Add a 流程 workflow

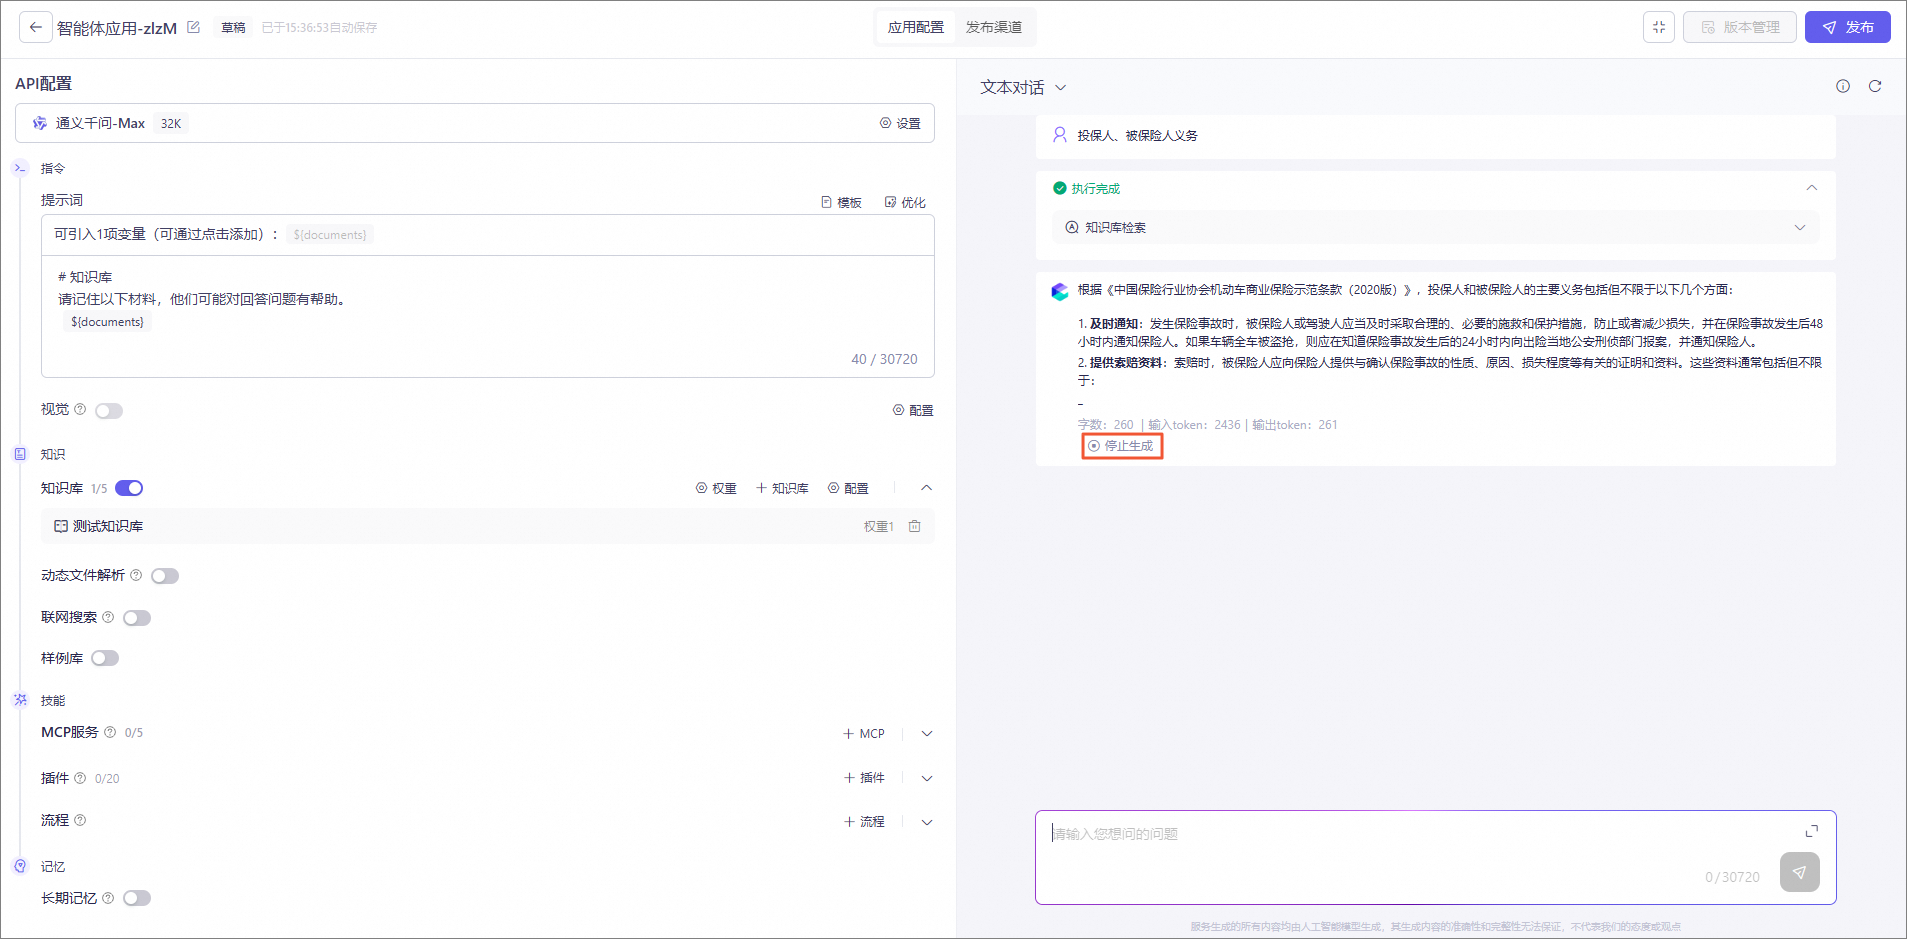(864, 822)
